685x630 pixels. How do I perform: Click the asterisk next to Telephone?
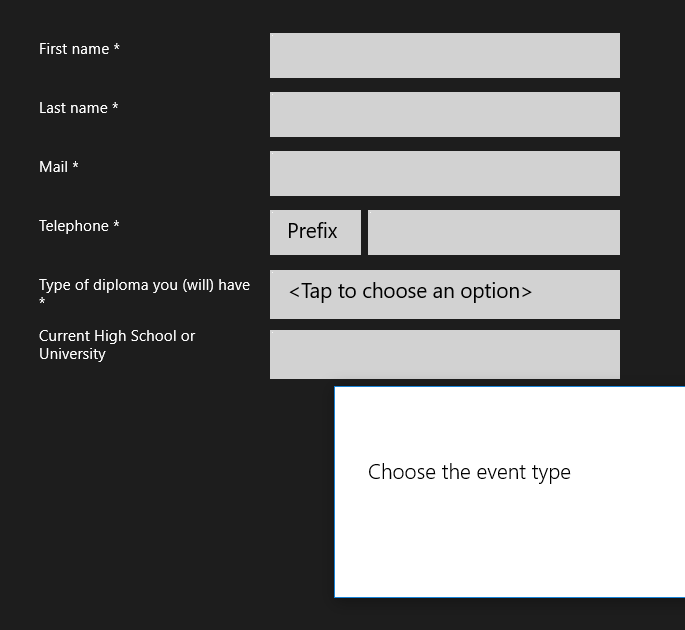tap(117, 225)
